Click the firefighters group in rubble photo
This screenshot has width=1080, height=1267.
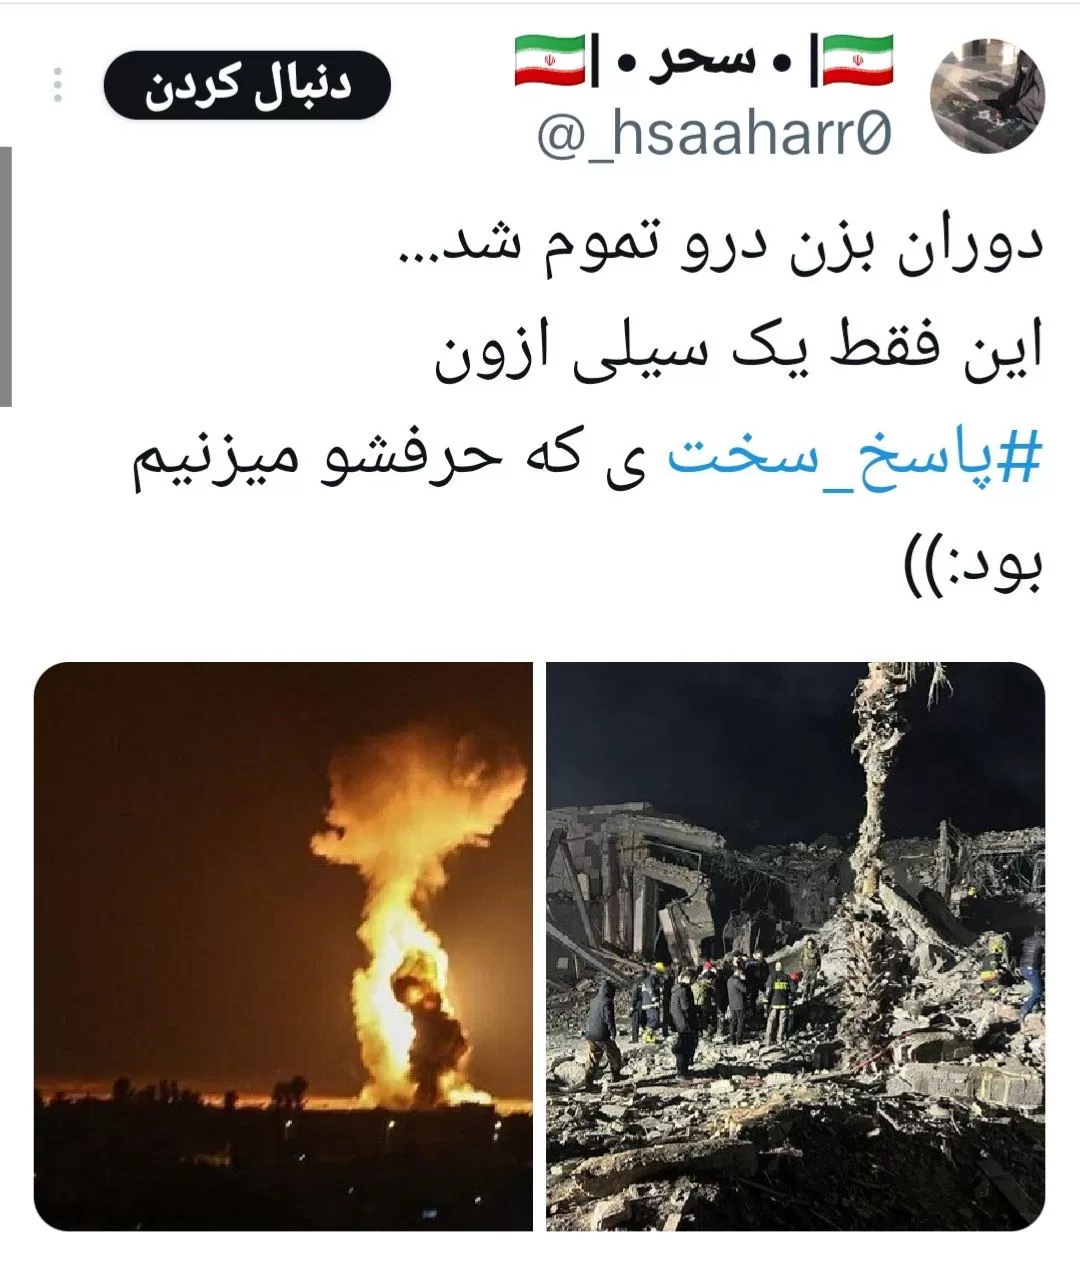(x=720, y=995)
